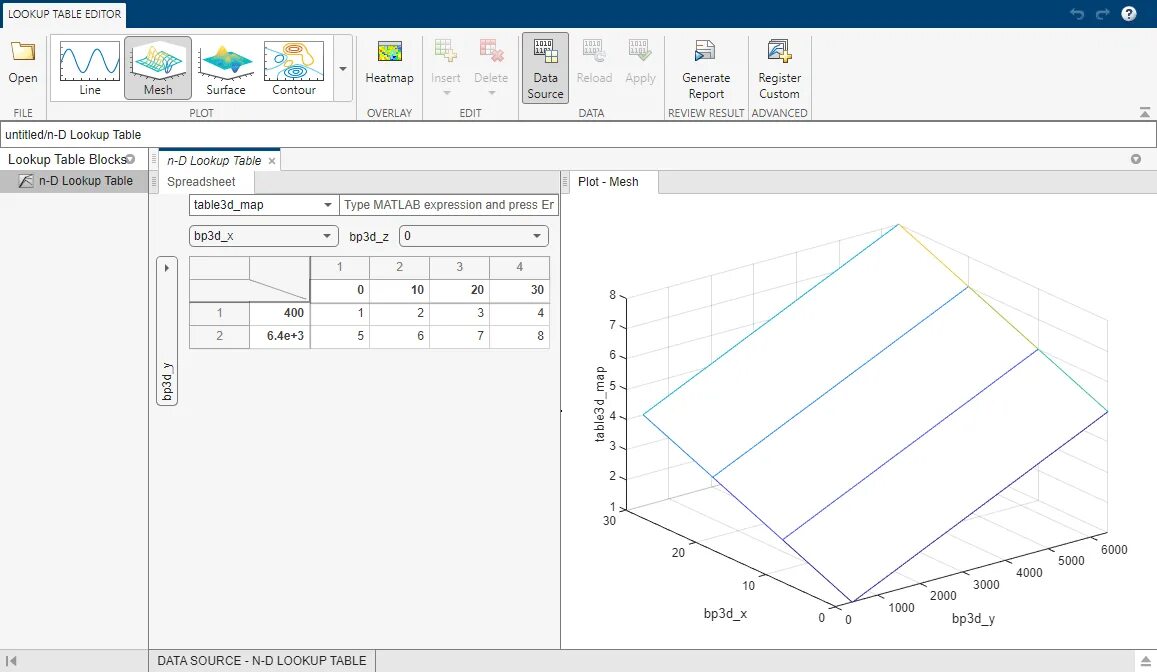This screenshot has width=1157, height=672.
Task: Expand bottom panel with bottom-right arrow icon
Action: tap(1145, 661)
